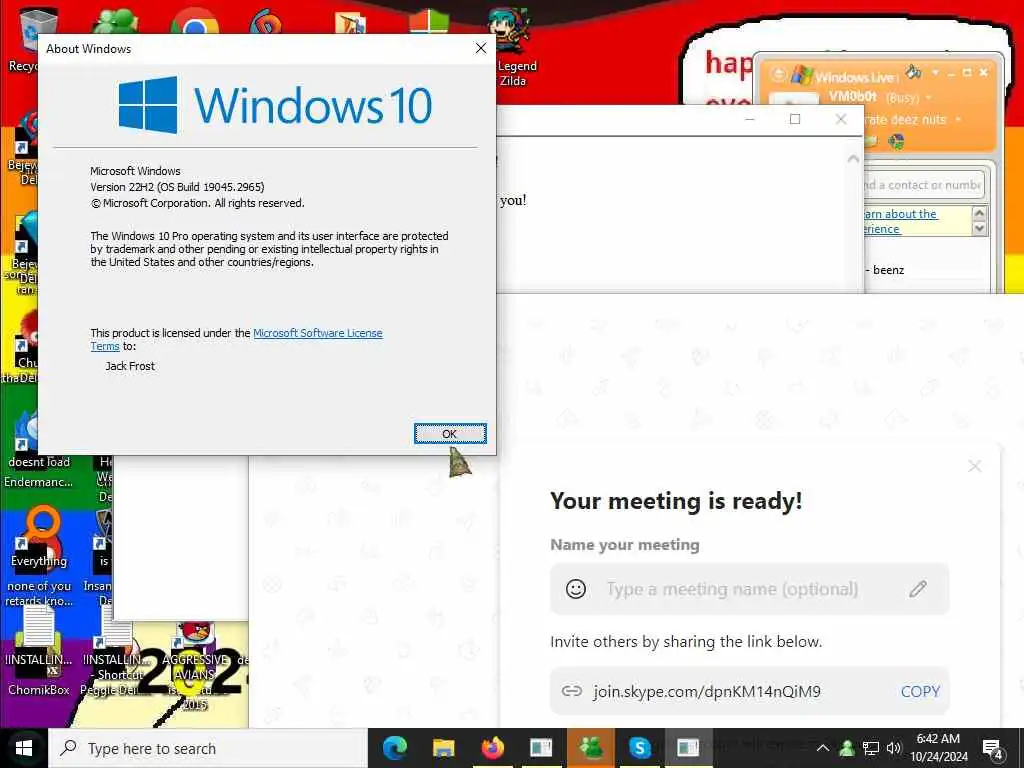The height and width of the screenshot is (768, 1024).
Task: Show hidden system tray icons
Action: tap(823, 748)
